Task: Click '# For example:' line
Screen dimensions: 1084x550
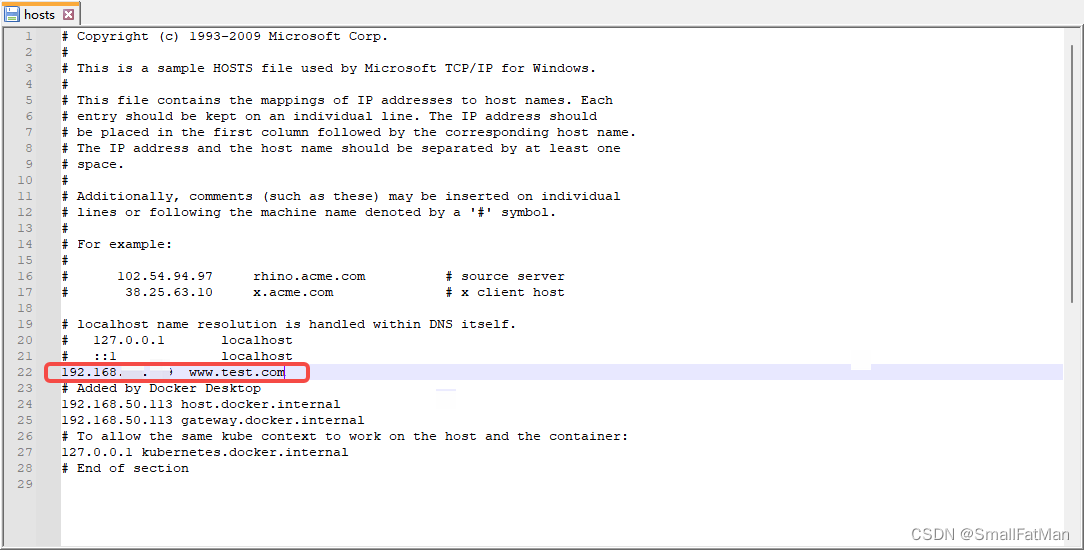Action: pos(117,245)
